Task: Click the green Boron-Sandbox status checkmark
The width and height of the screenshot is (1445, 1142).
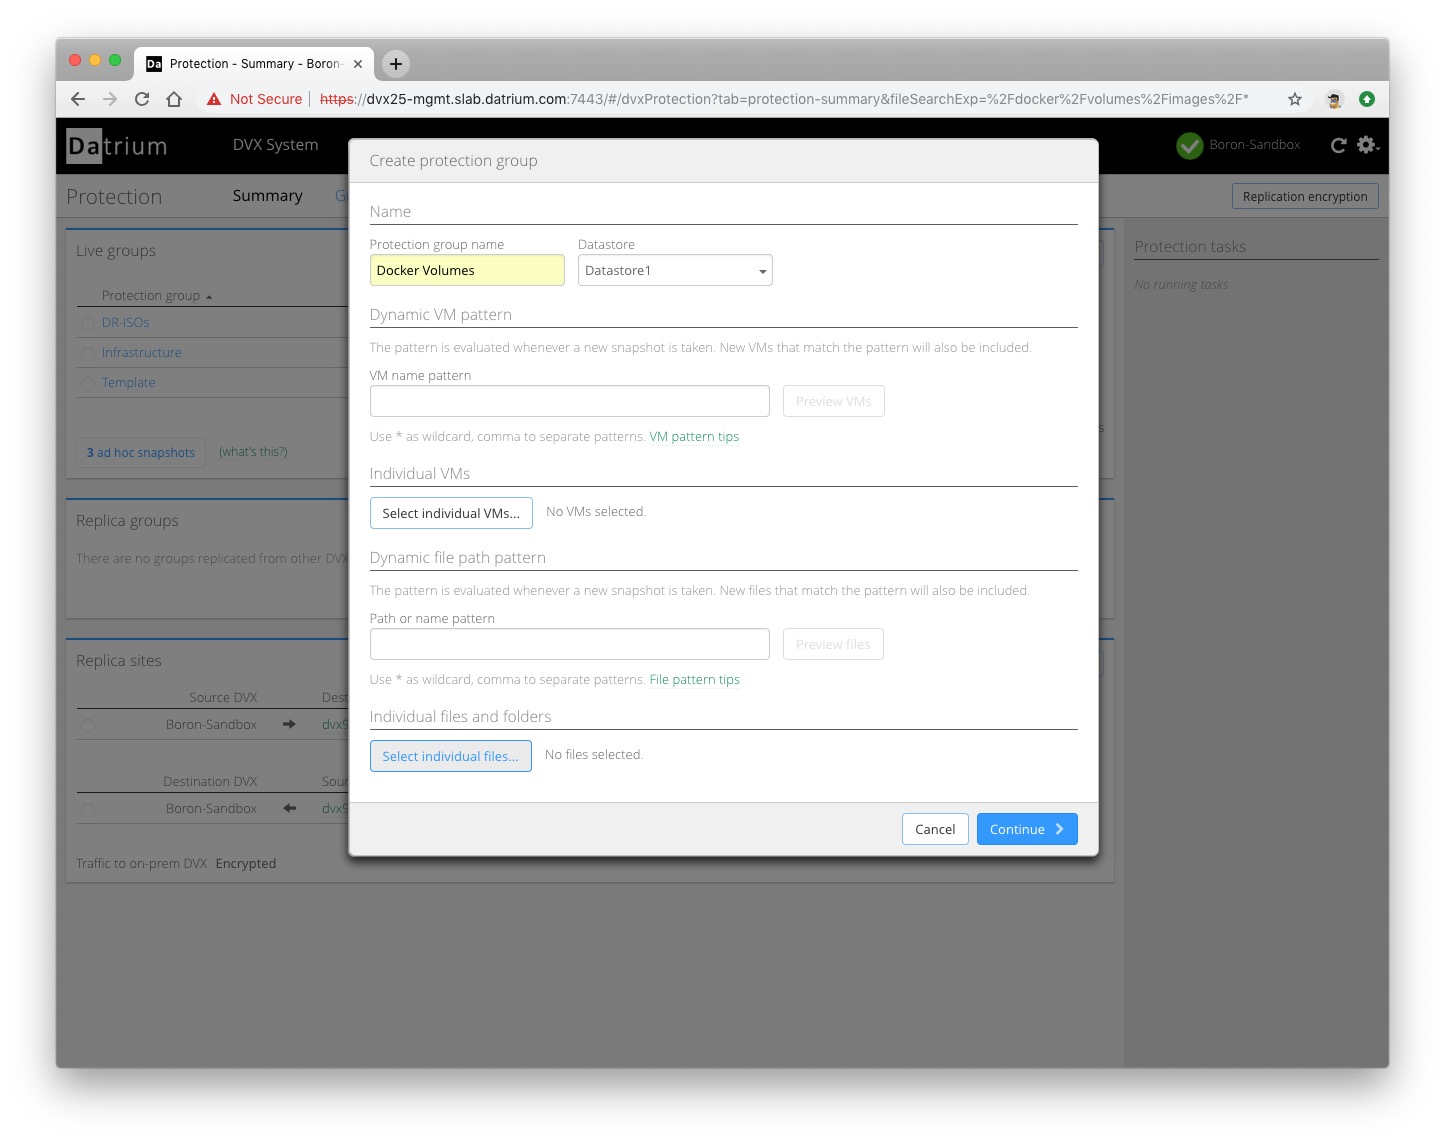Action: (1190, 146)
